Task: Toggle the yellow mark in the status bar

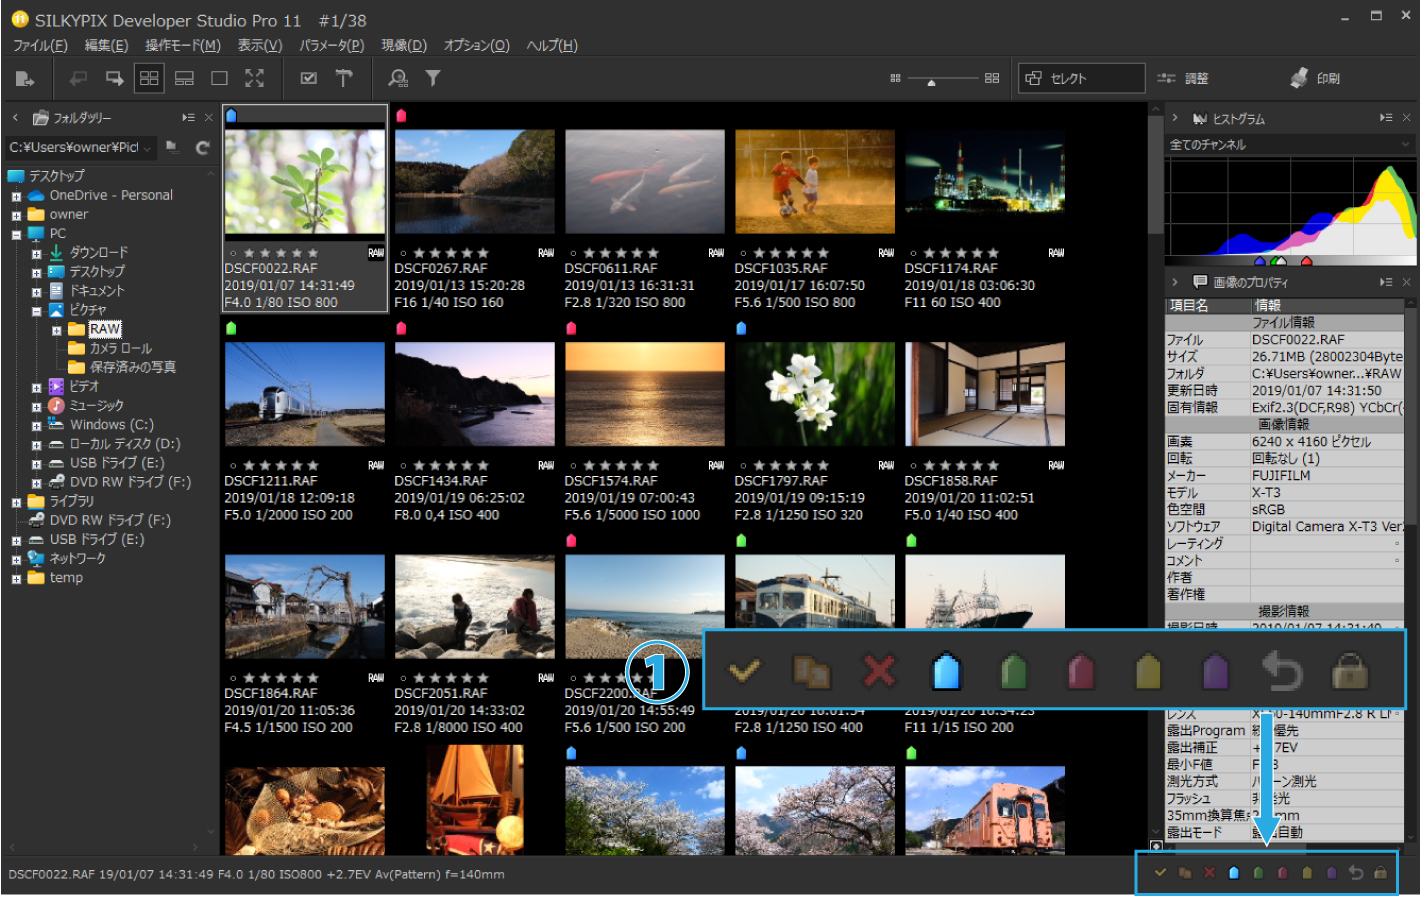Action: tap(1307, 873)
